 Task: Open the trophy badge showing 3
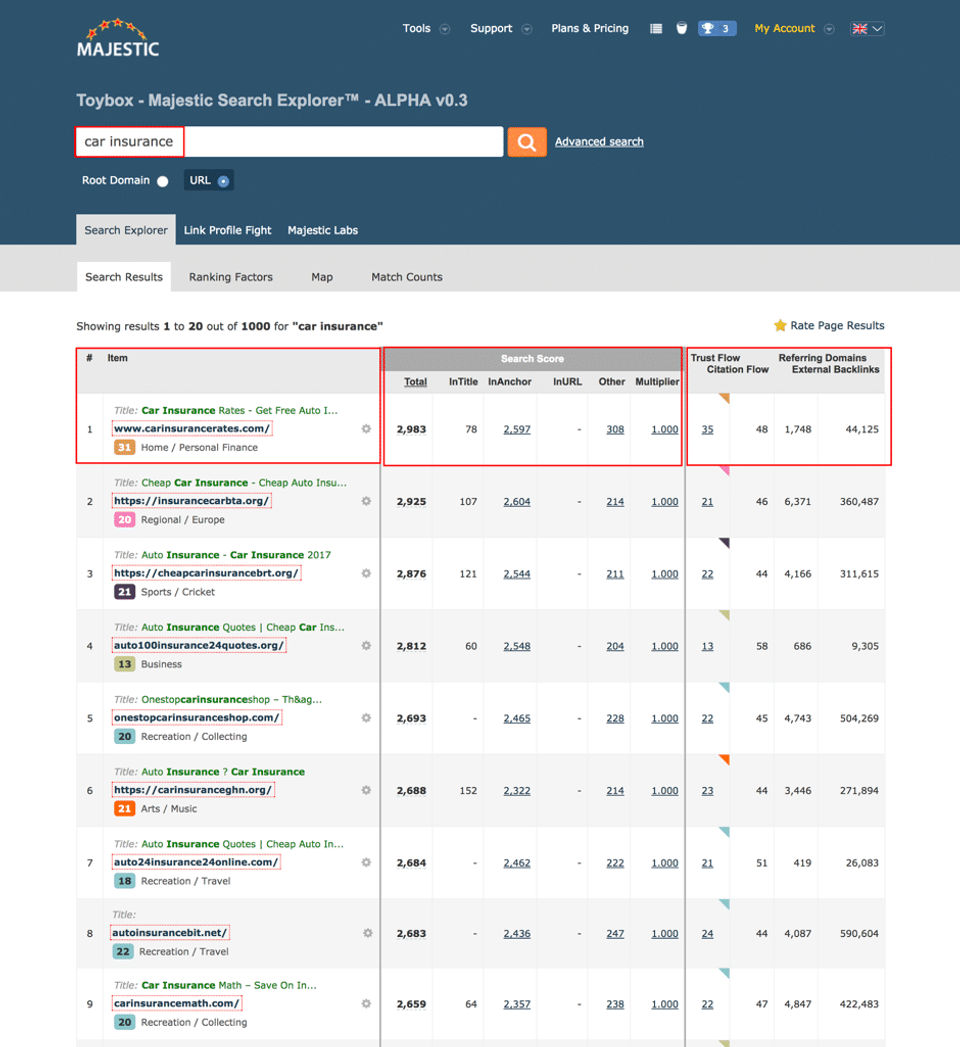(x=717, y=28)
